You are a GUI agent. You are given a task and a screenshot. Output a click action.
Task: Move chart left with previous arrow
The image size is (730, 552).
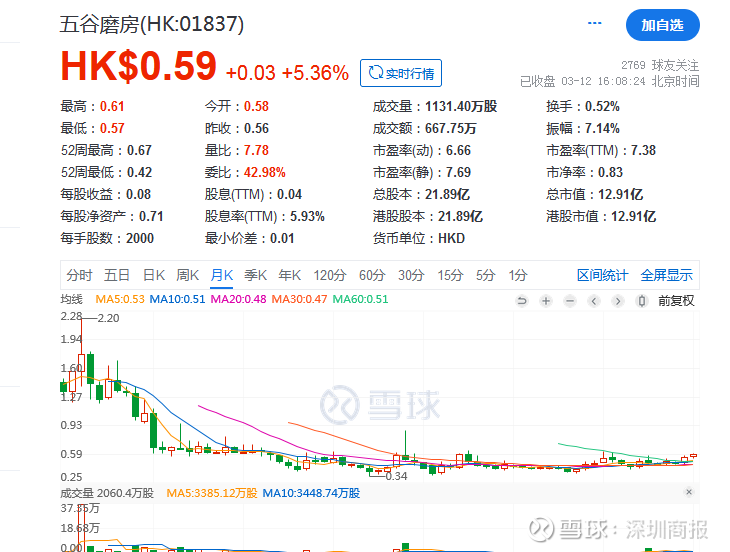(x=594, y=301)
